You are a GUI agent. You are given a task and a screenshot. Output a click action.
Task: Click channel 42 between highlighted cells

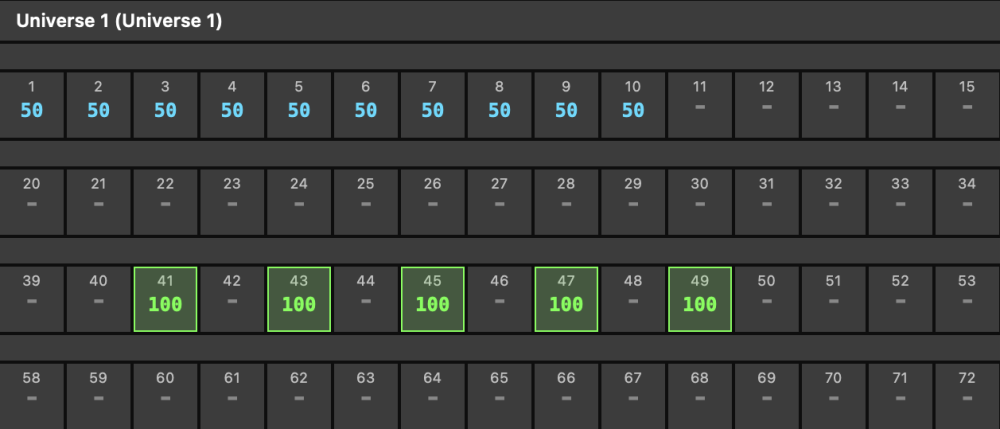(x=232, y=298)
